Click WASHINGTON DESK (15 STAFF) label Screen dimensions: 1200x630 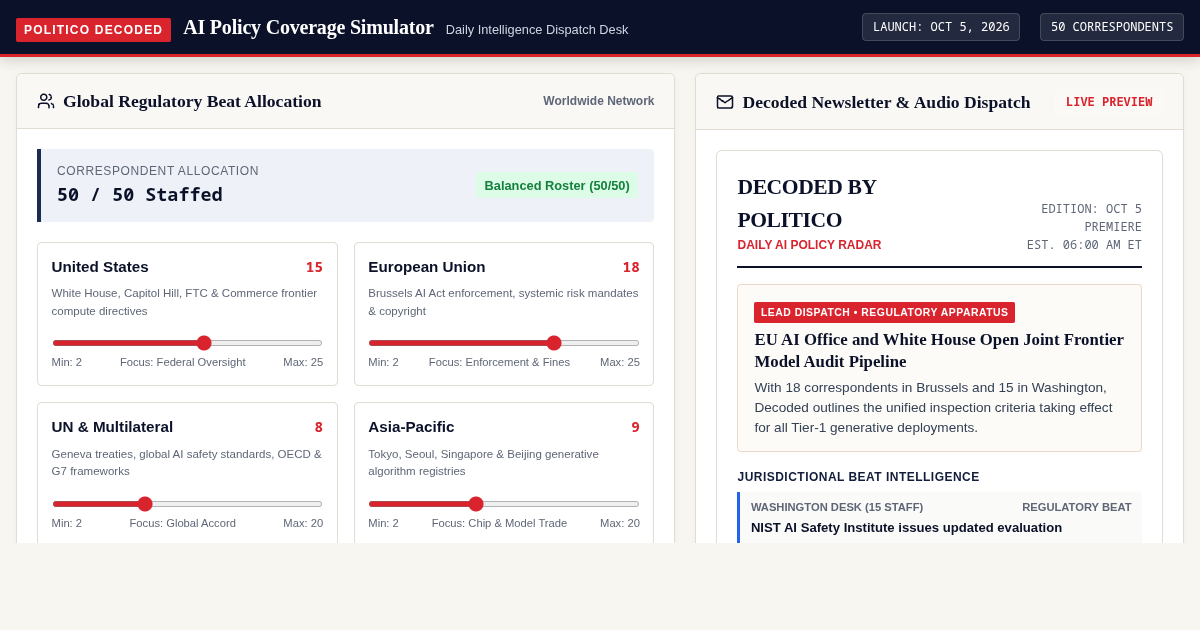tap(837, 507)
